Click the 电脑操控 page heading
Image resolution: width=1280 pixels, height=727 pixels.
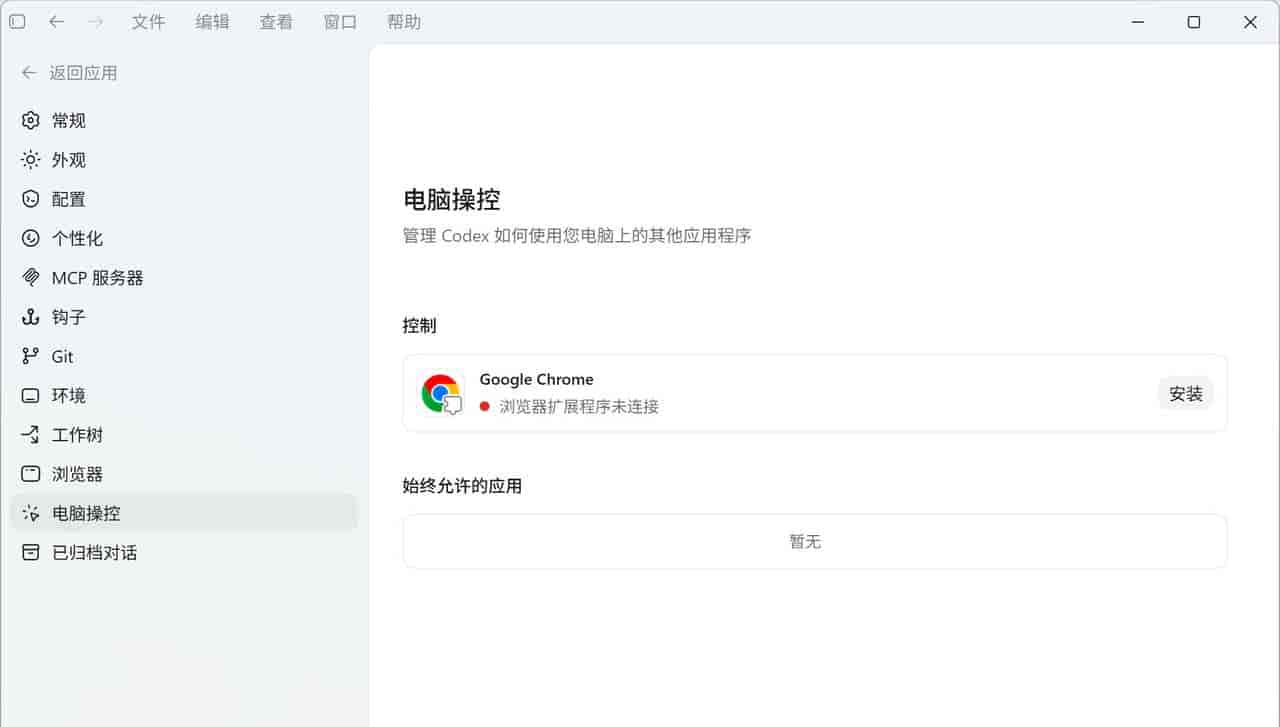pyautogui.click(x=452, y=199)
